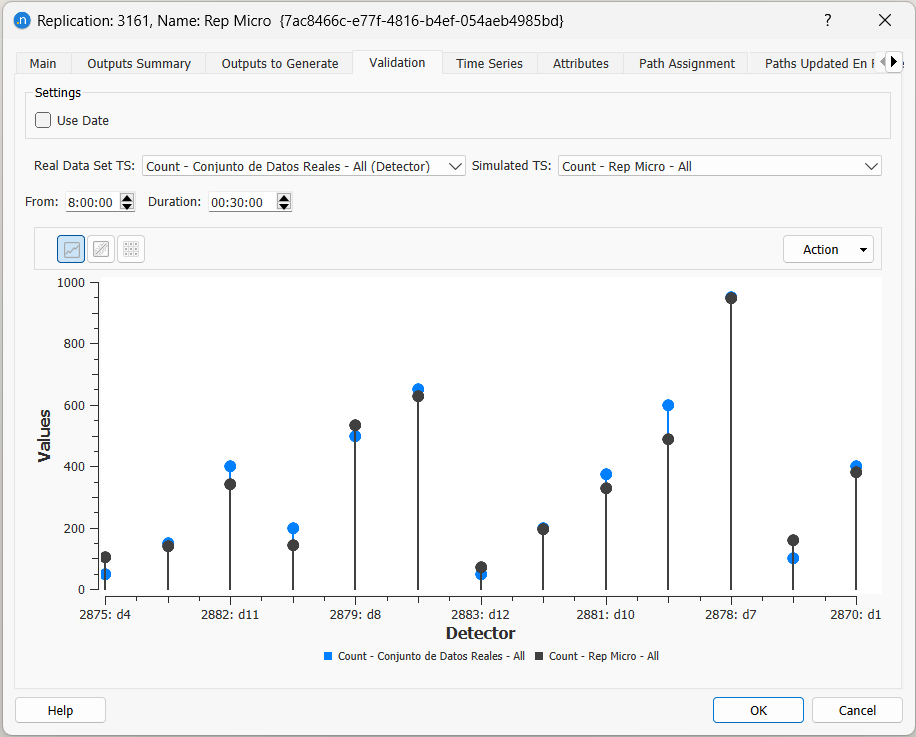Enable the Use Date checkbox
The height and width of the screenshot is (737, 916).
coord(42,119)
